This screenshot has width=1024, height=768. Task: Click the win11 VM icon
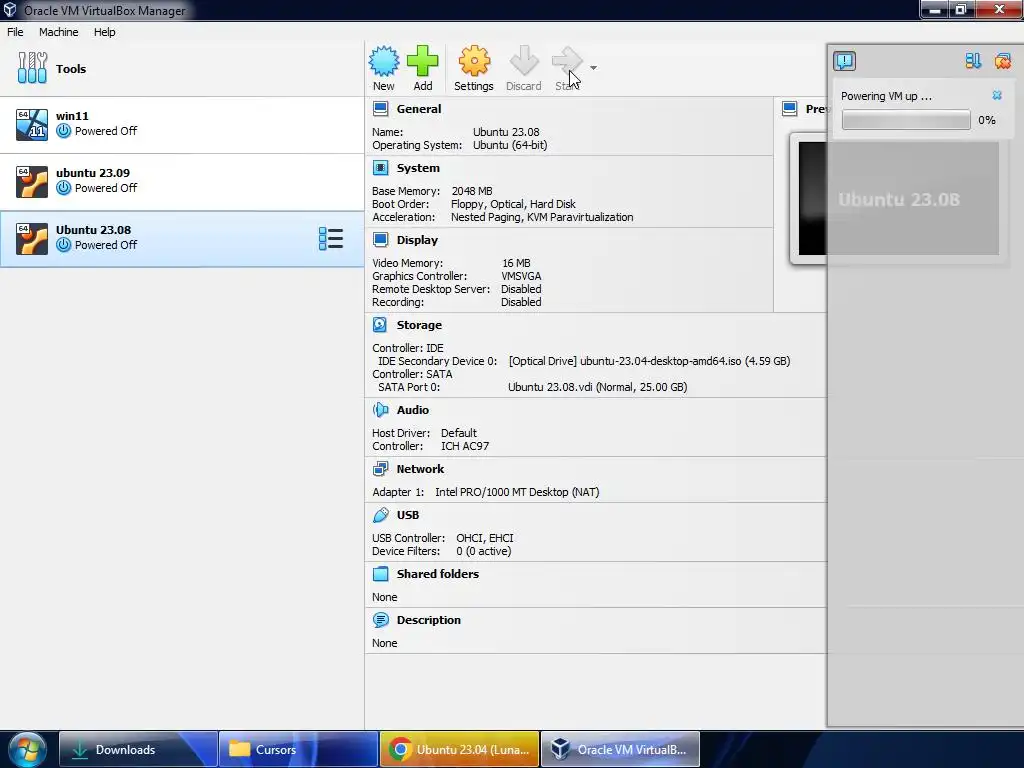coord(32,124)
